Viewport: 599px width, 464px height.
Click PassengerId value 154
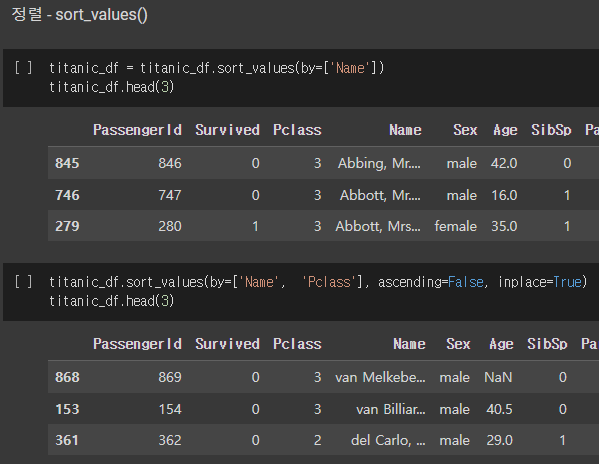click(170, 409)
